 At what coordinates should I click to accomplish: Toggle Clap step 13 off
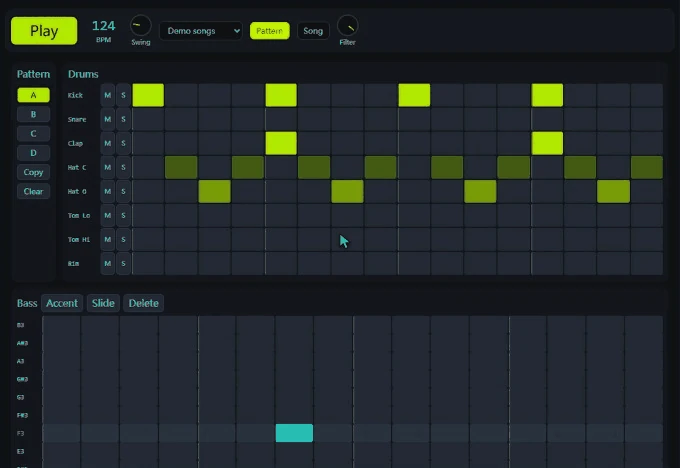[x=547, y=143]
